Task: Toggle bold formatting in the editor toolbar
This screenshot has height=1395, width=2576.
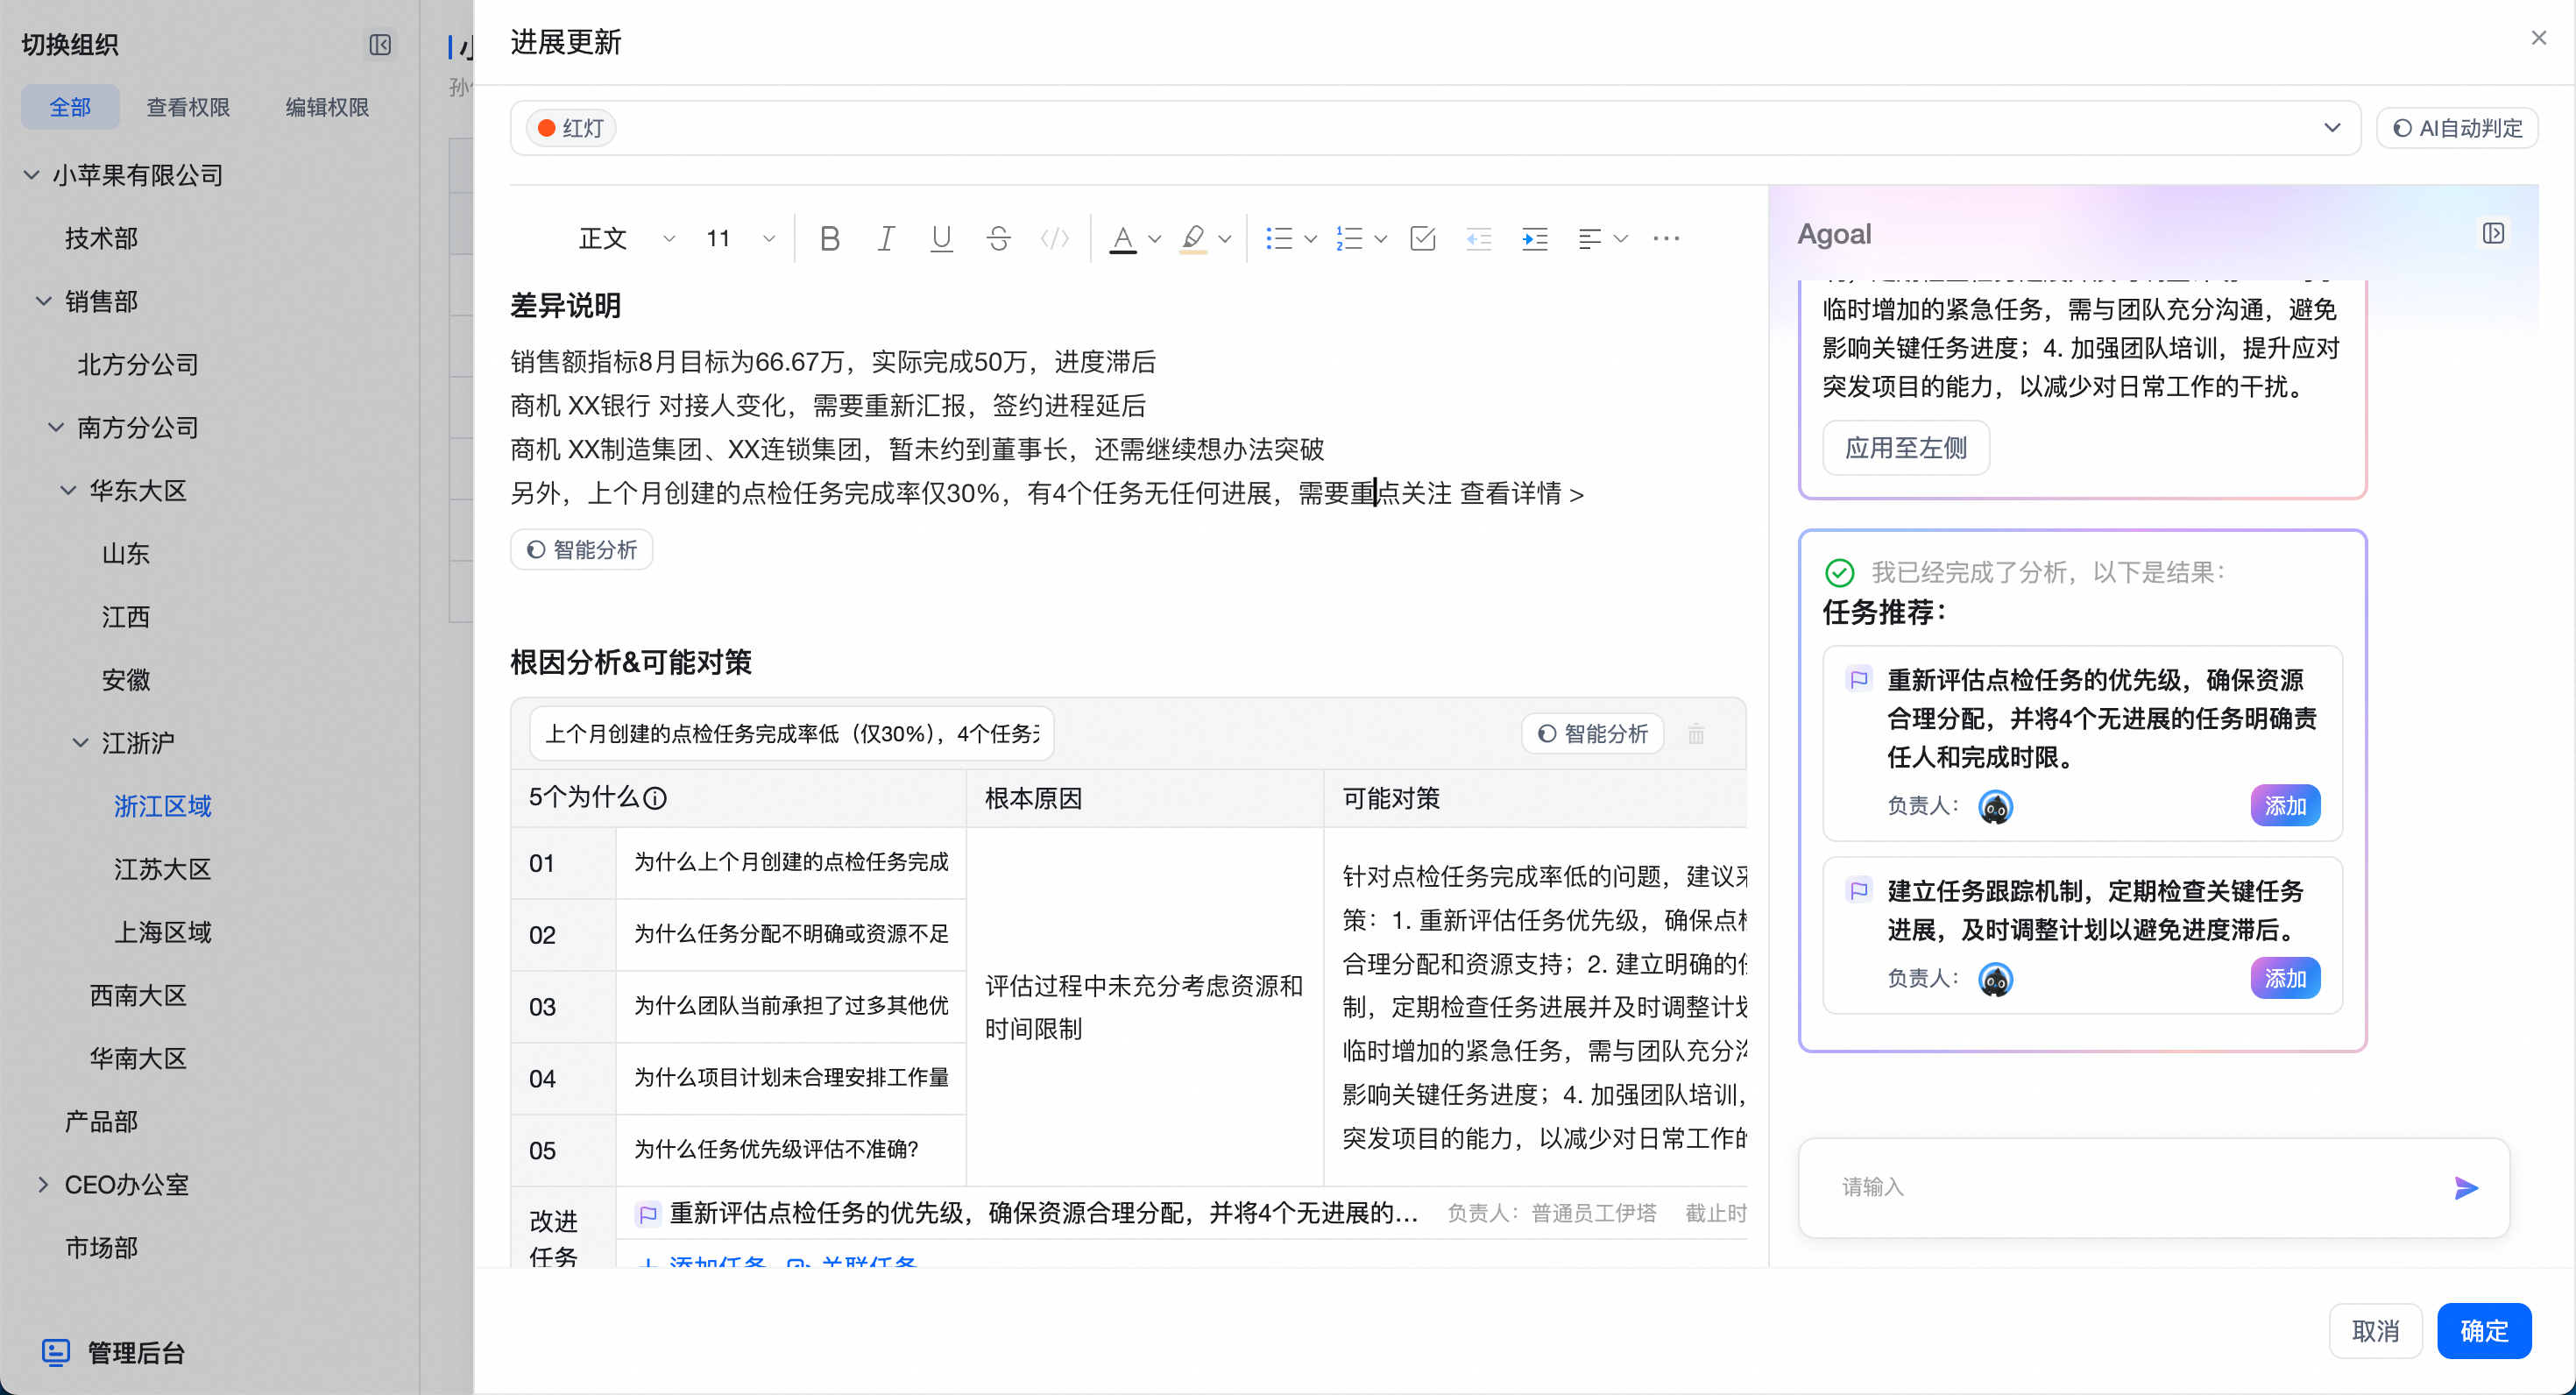Action: coord(829,238)
